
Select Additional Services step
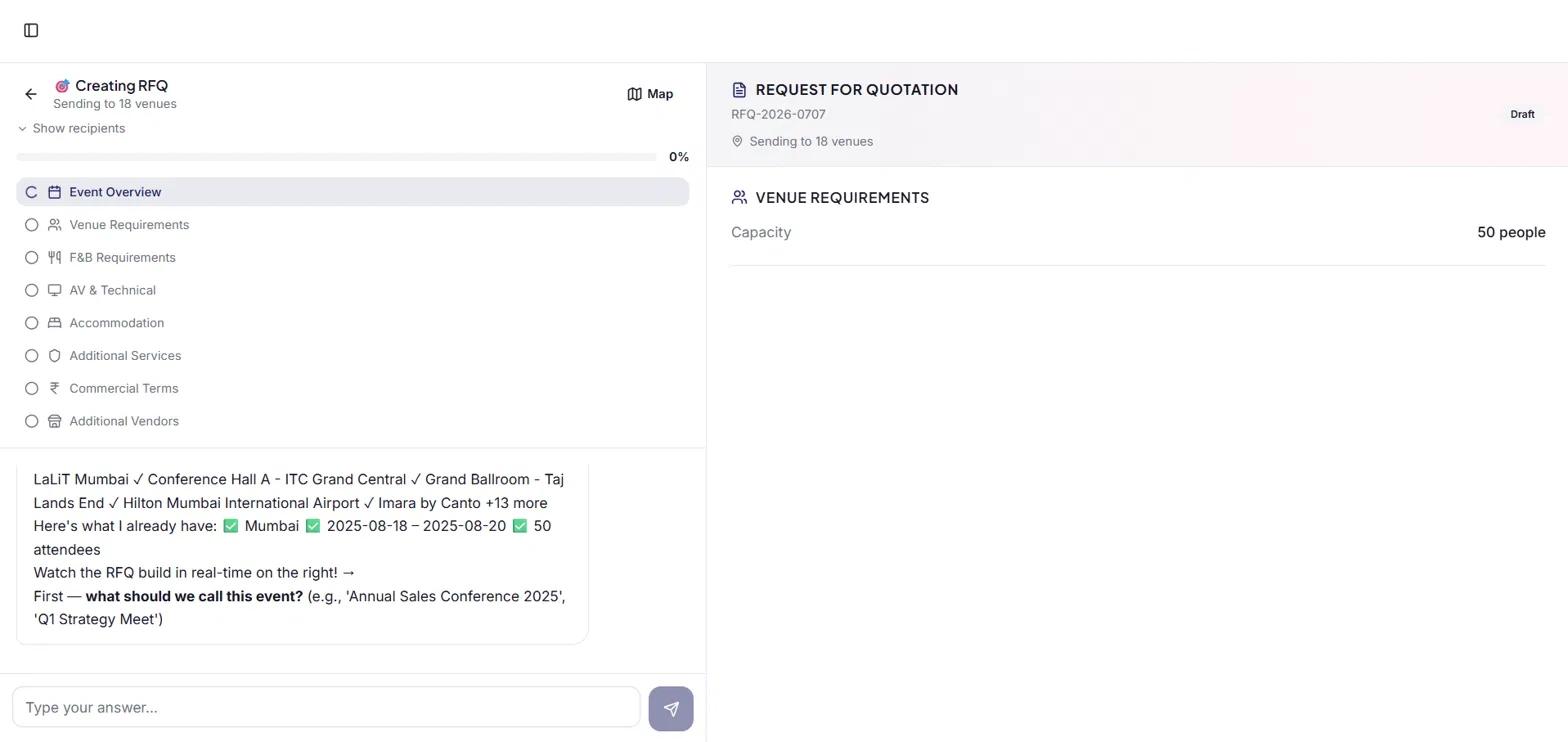[352, 356]
